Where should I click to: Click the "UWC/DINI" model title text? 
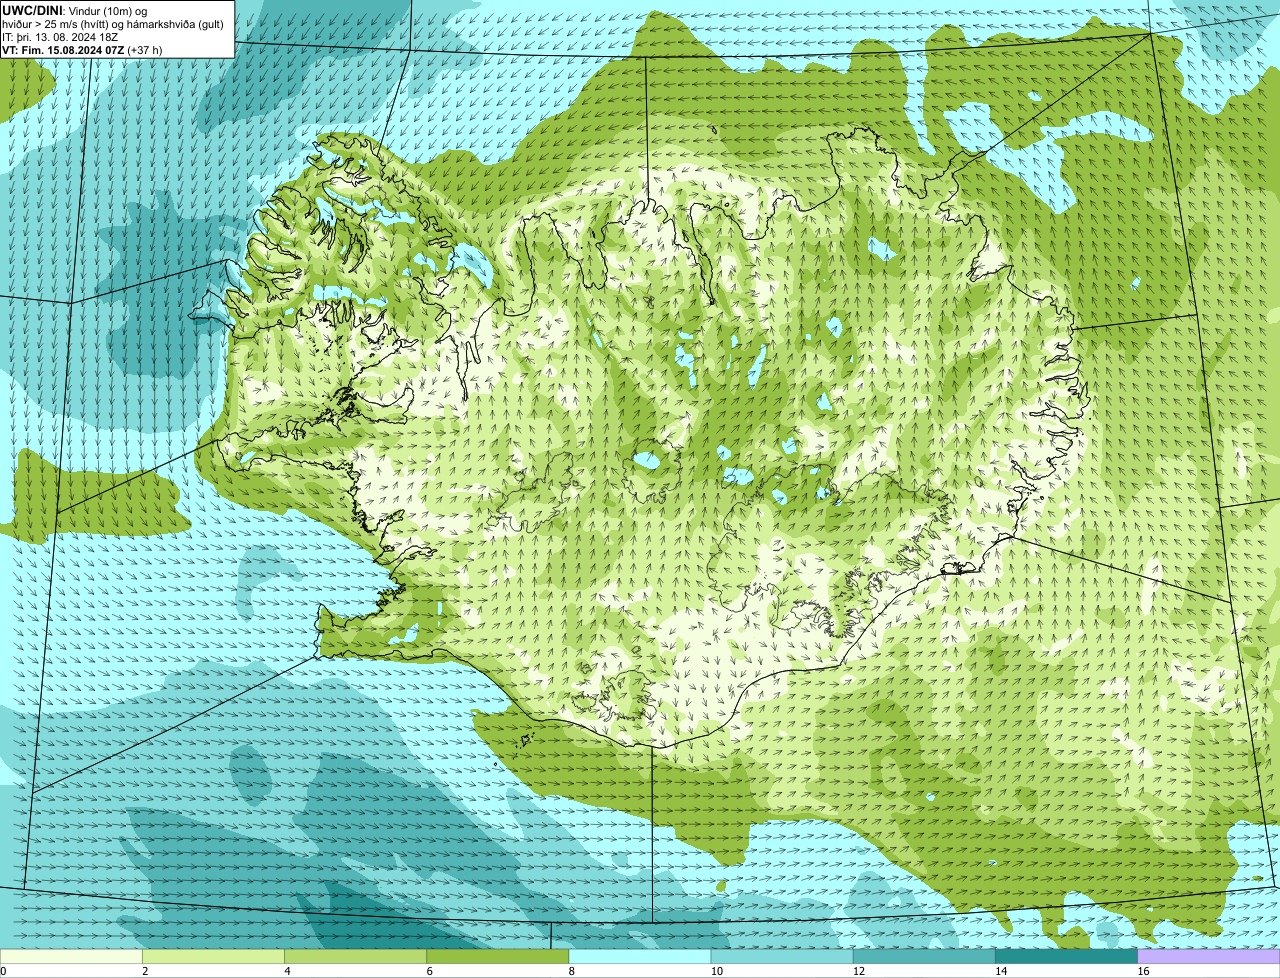(33, 10)
